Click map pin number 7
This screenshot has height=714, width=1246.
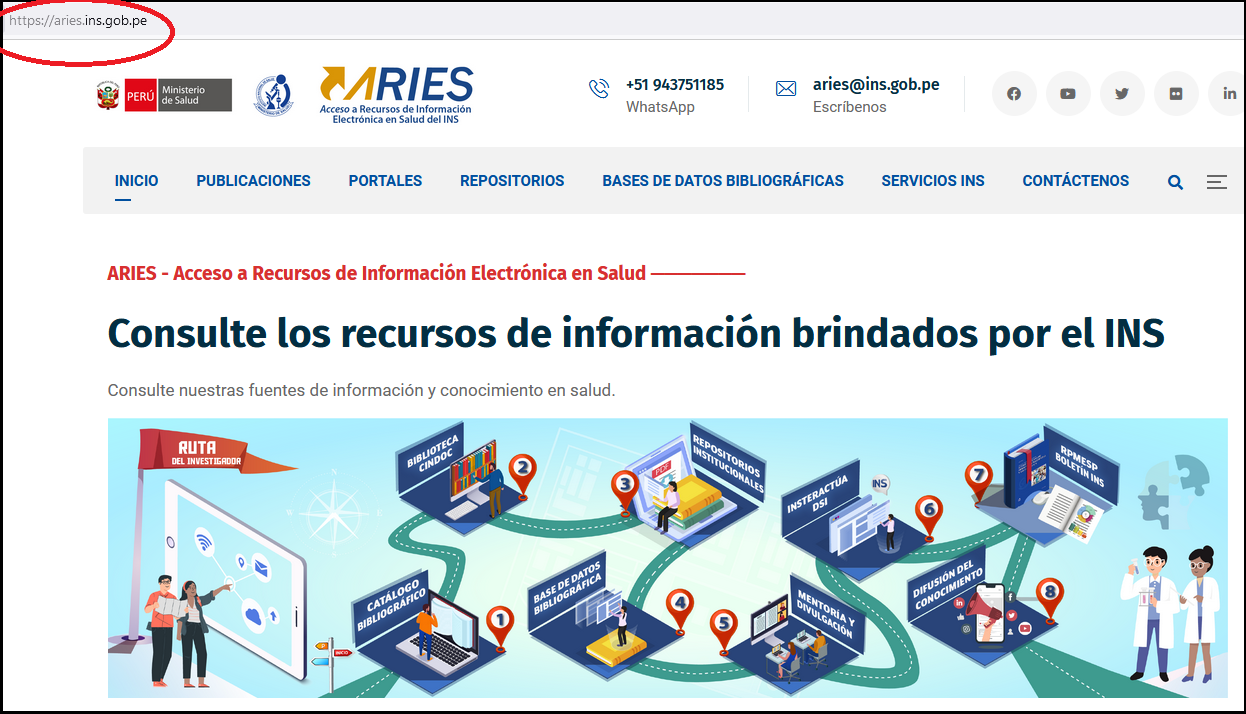coord(979,482)
